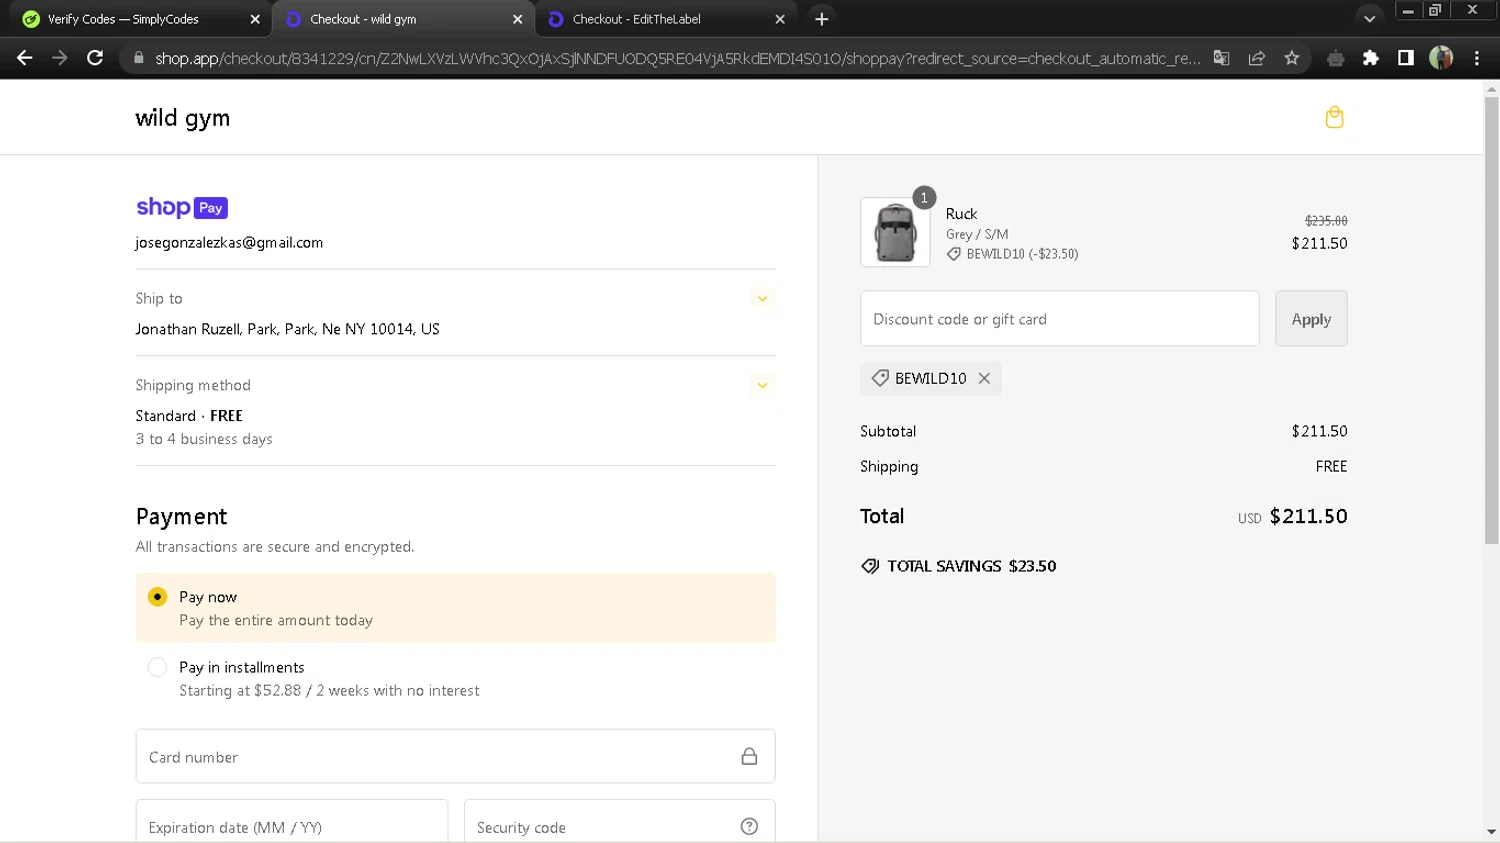
Task: Click the security code help icon
Action: tap(749, 826)
